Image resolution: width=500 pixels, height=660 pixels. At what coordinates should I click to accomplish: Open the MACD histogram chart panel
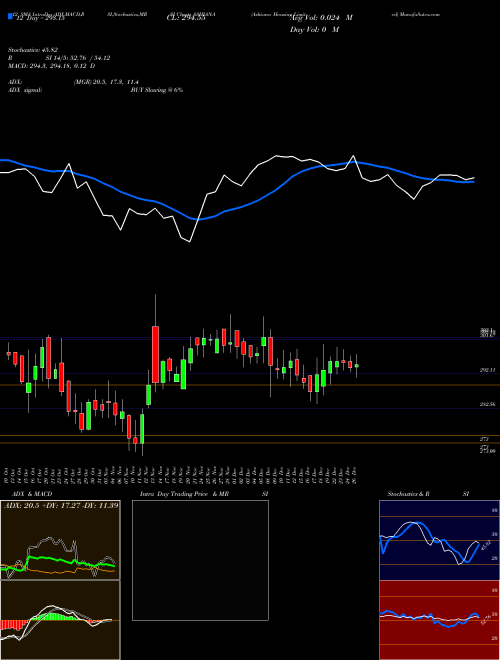tap(60, 620)
